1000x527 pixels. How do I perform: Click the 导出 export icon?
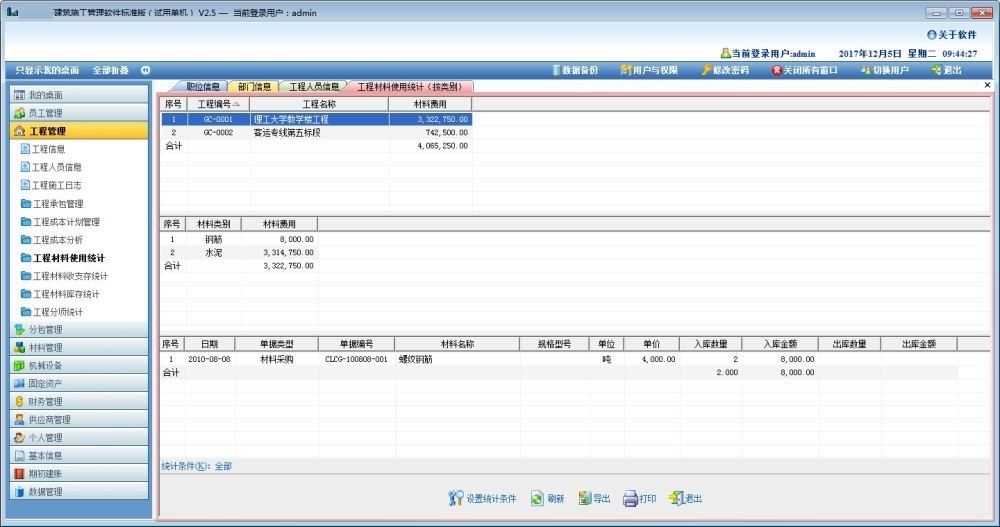coord(585,498)
